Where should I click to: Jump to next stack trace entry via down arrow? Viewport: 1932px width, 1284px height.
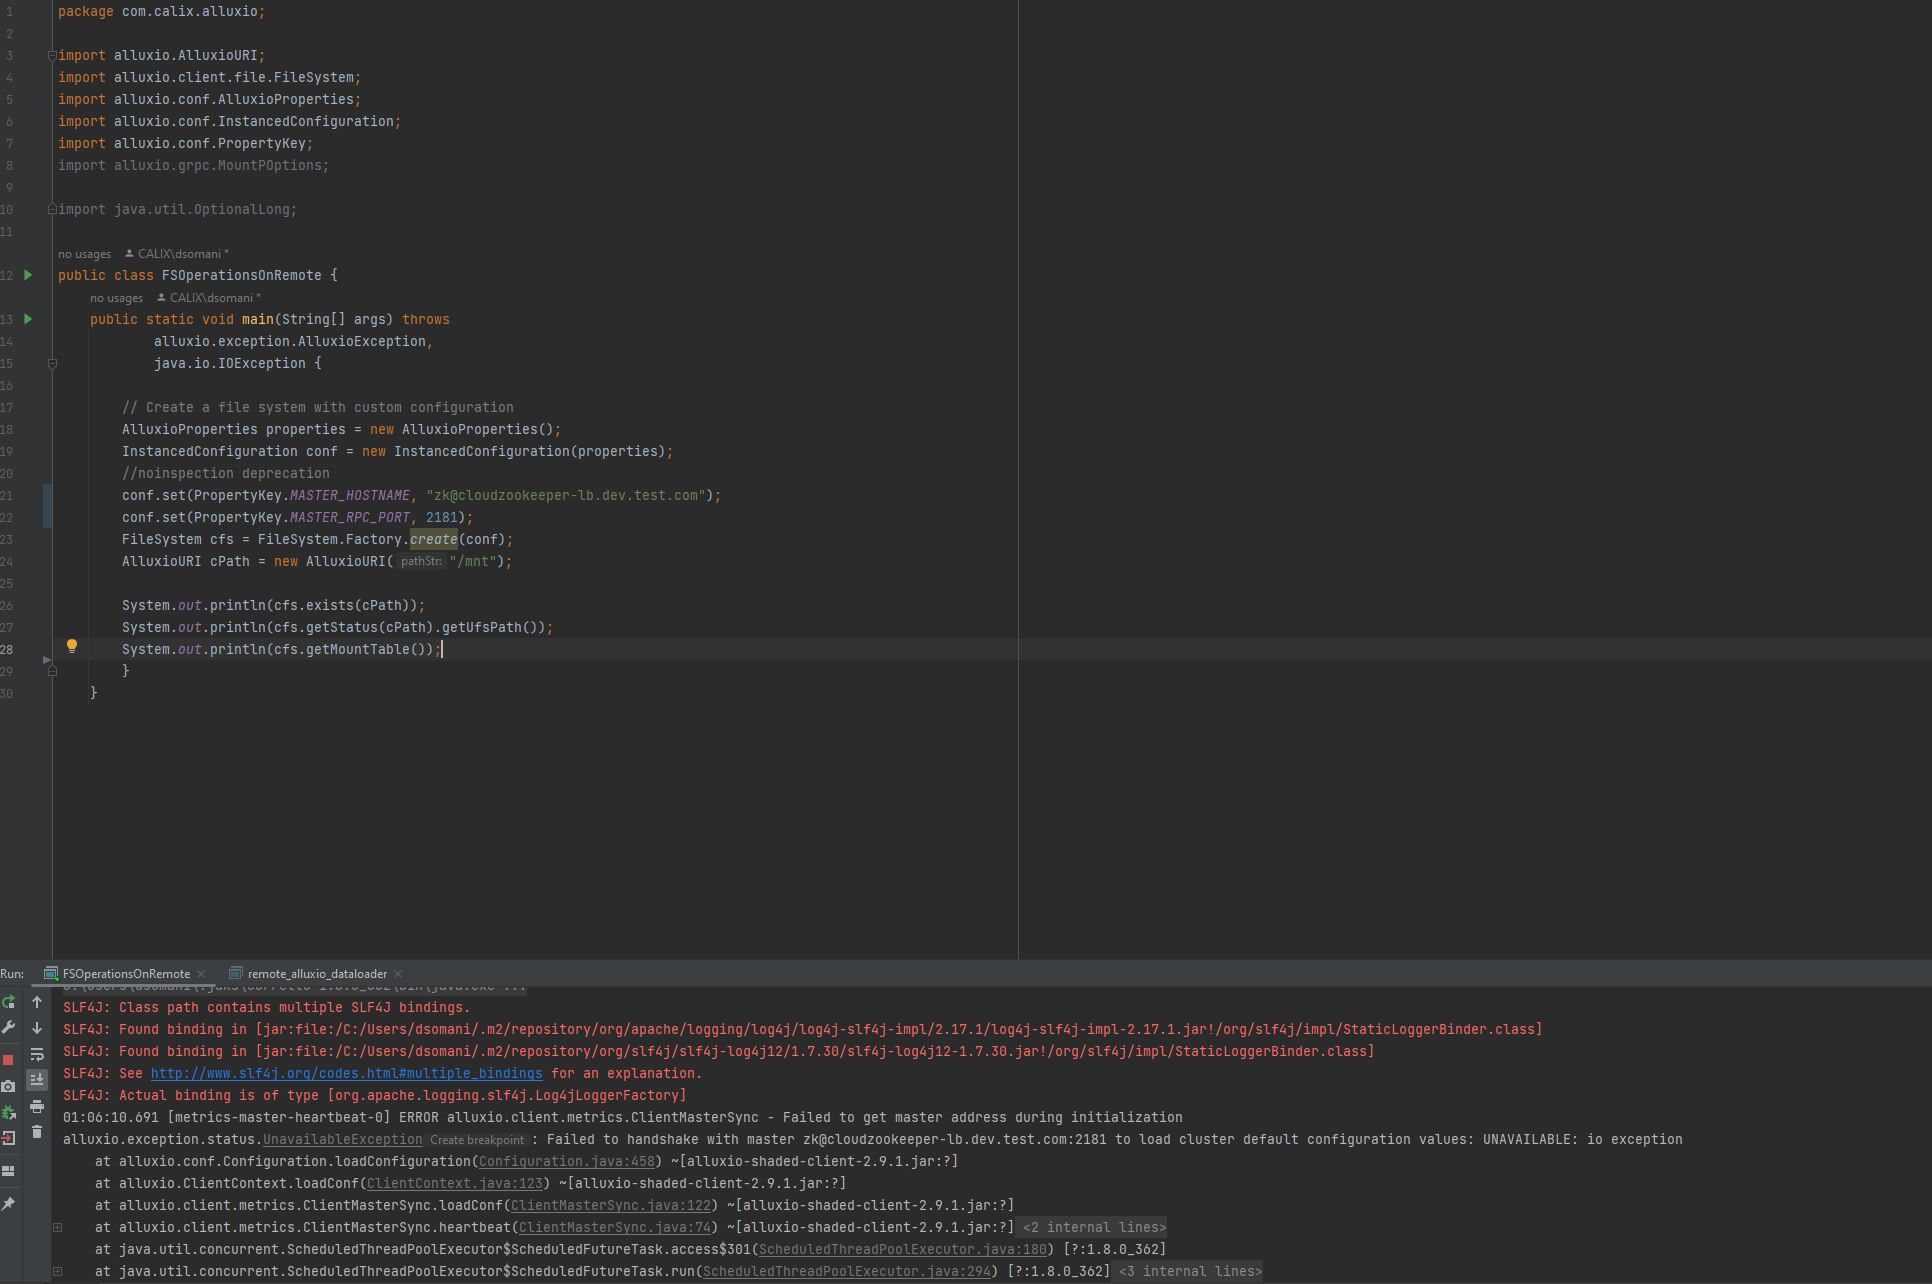[37, 1028]
